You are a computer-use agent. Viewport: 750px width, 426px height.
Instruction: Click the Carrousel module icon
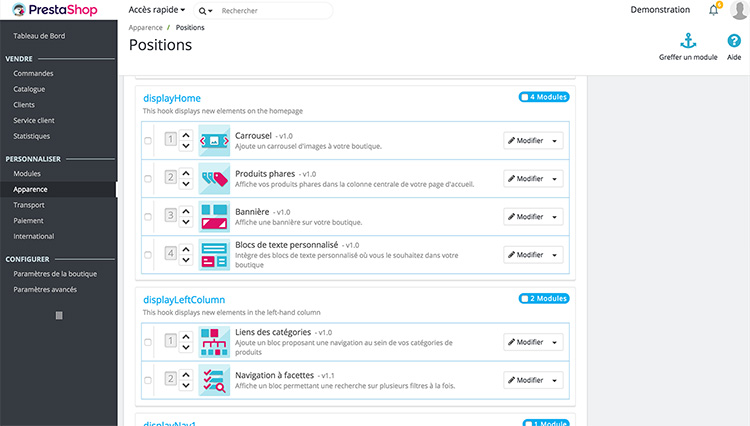coord(214,141)
